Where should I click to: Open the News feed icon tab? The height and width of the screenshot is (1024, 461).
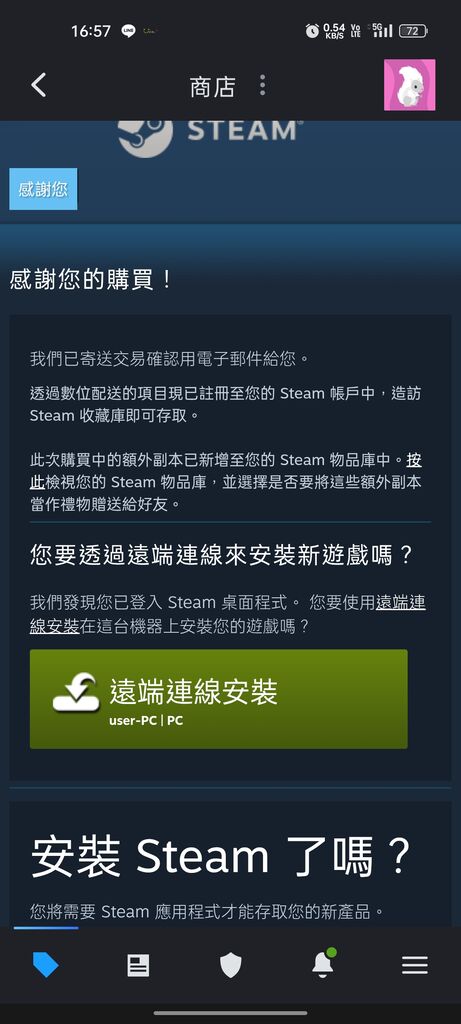(138, 965)
